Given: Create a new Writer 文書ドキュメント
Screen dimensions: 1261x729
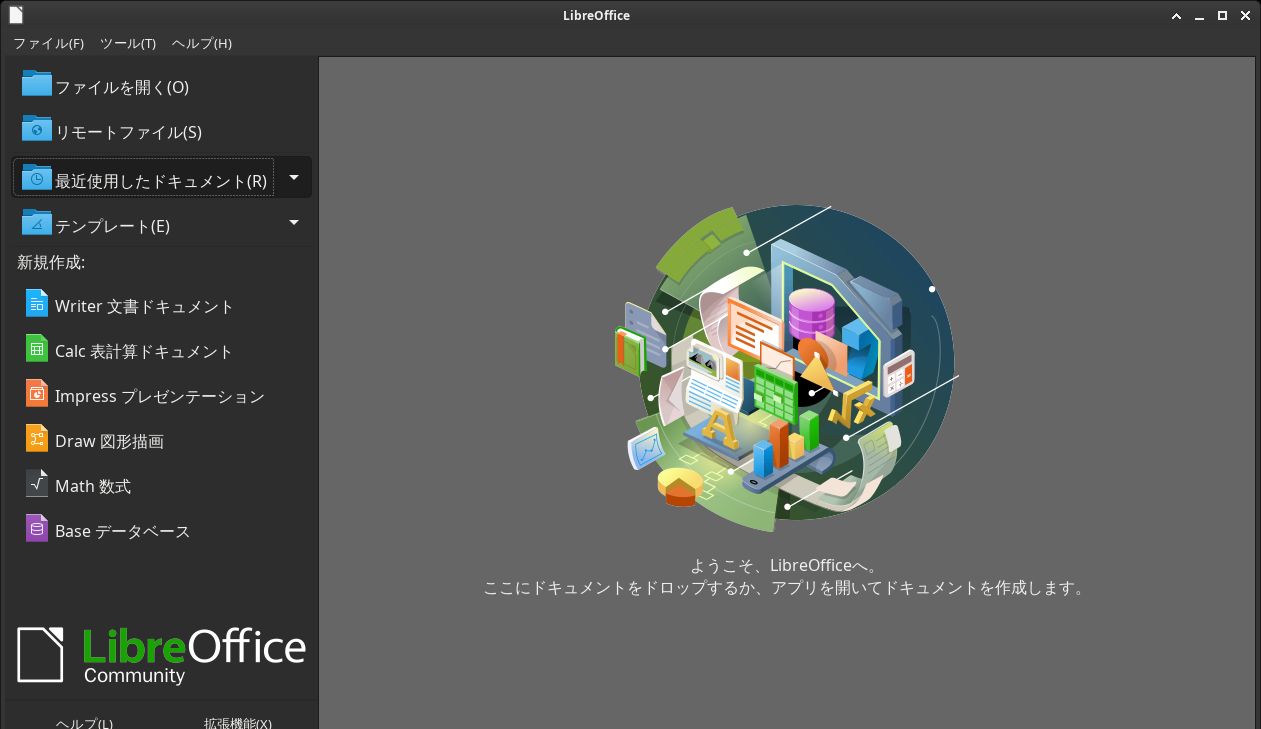Looking at the screenshot, I should point(161,306).
